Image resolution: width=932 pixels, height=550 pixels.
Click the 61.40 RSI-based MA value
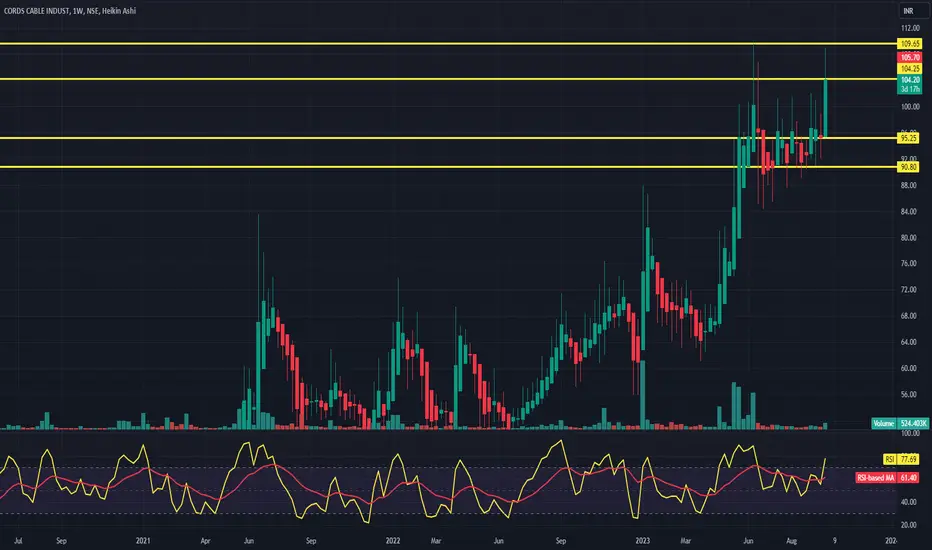909,477
